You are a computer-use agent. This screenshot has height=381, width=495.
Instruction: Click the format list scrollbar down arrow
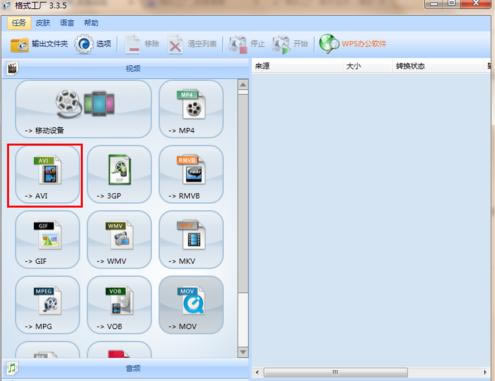pos(243,352)
